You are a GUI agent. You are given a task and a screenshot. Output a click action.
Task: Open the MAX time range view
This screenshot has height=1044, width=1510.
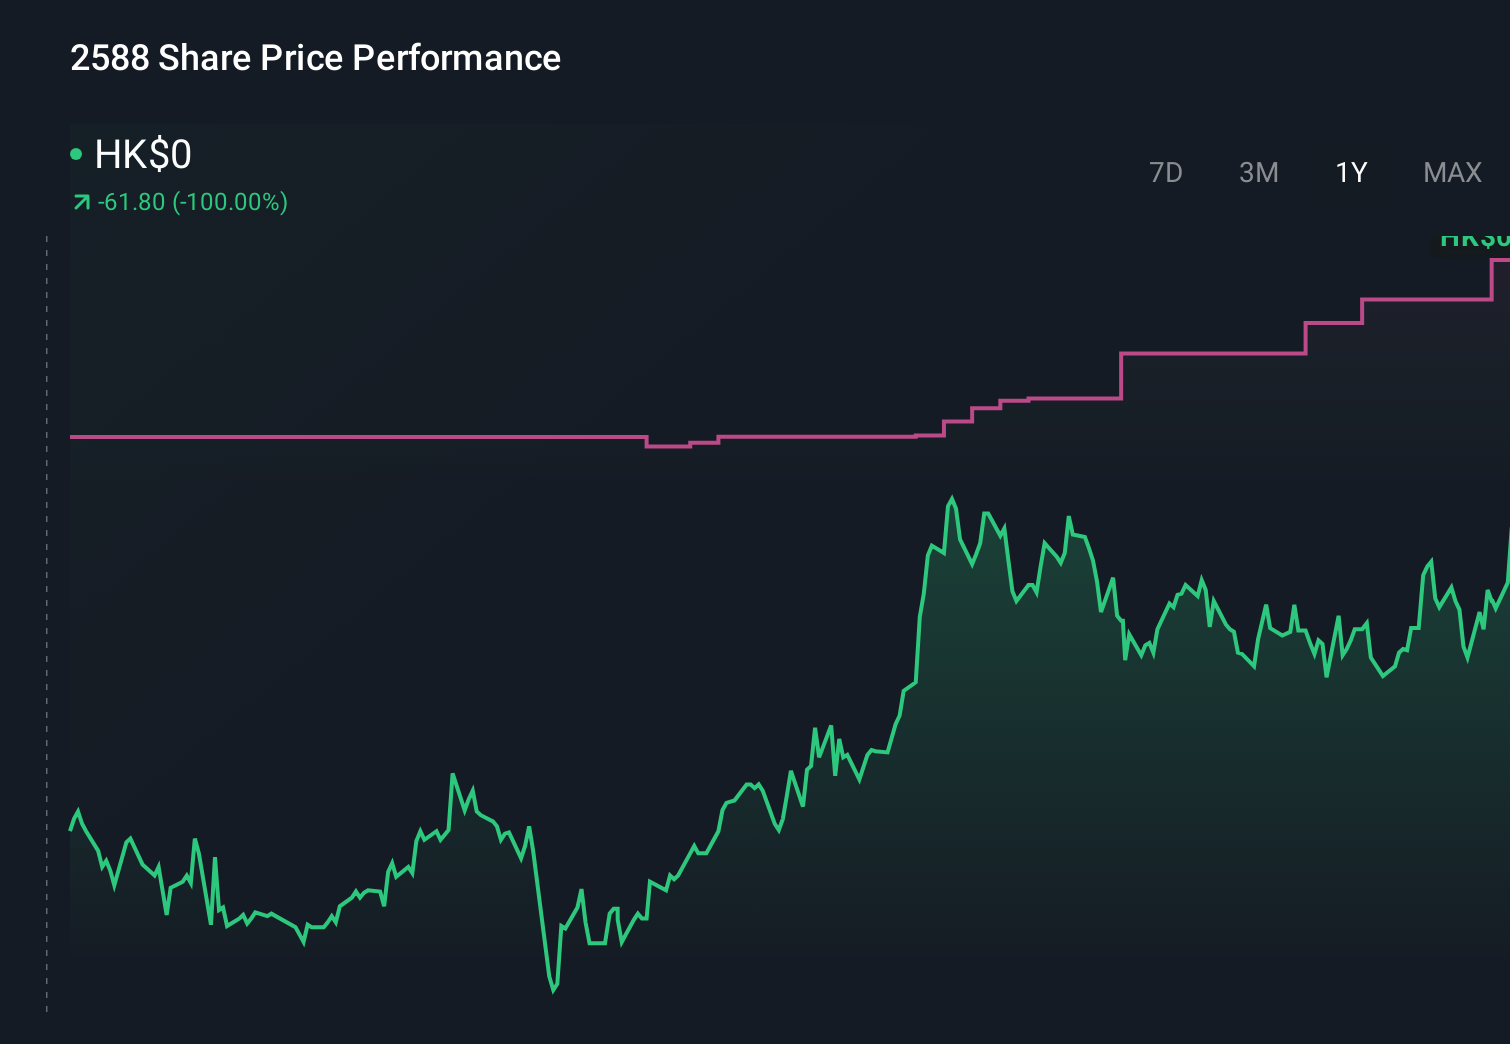tap(1452, 172)
